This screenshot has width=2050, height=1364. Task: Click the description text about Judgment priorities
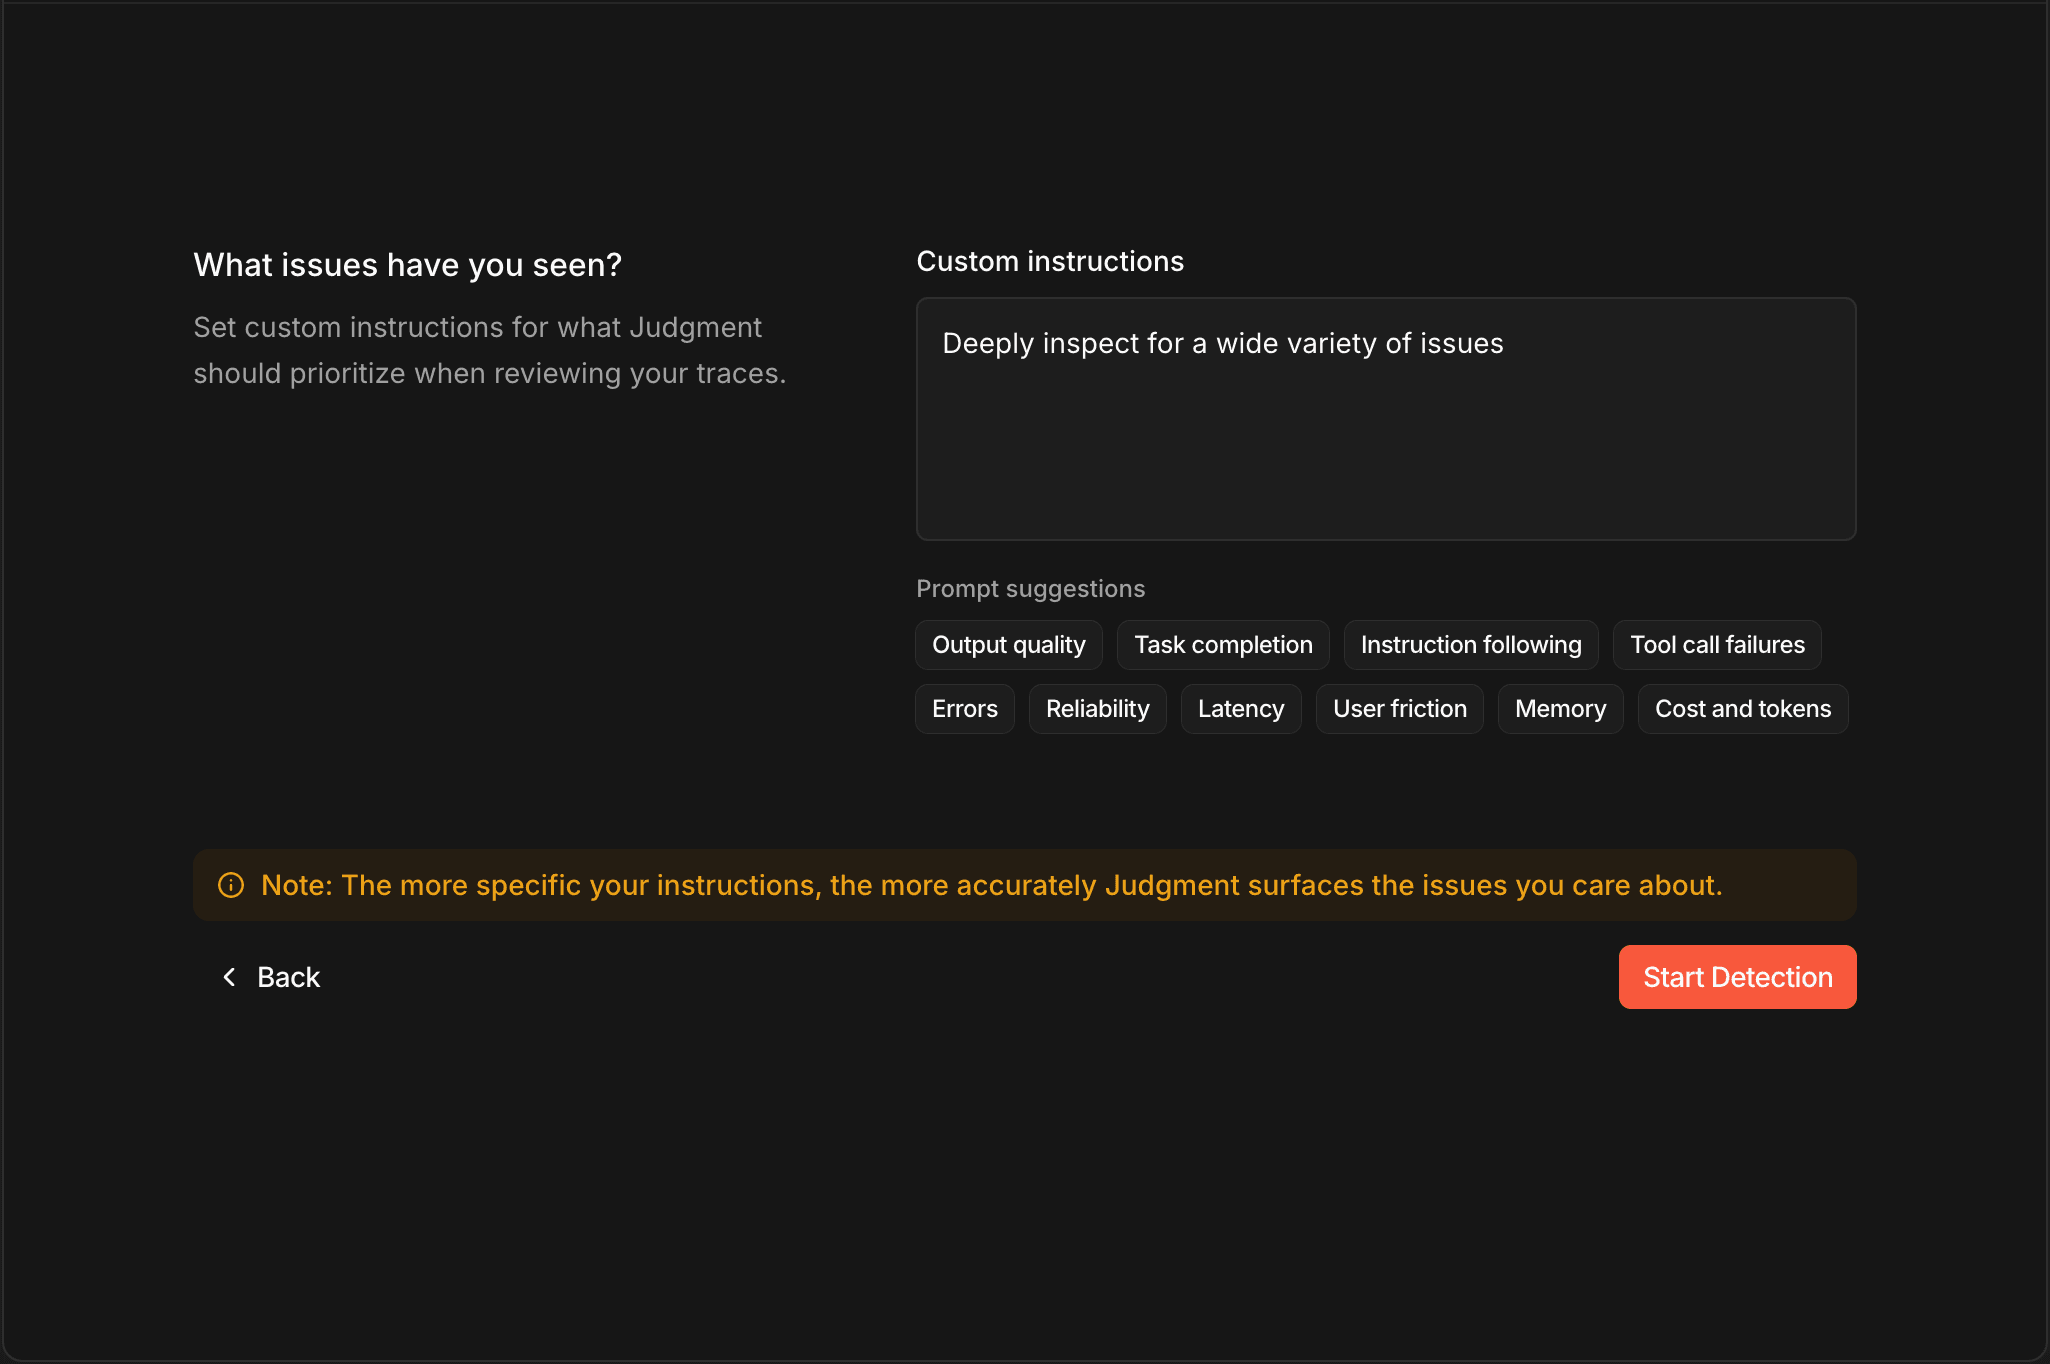(x=490, y=350)
